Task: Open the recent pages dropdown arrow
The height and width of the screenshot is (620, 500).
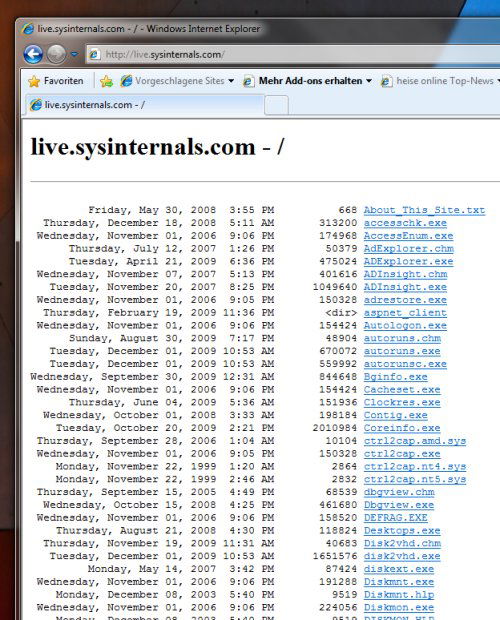Action: 74,54
